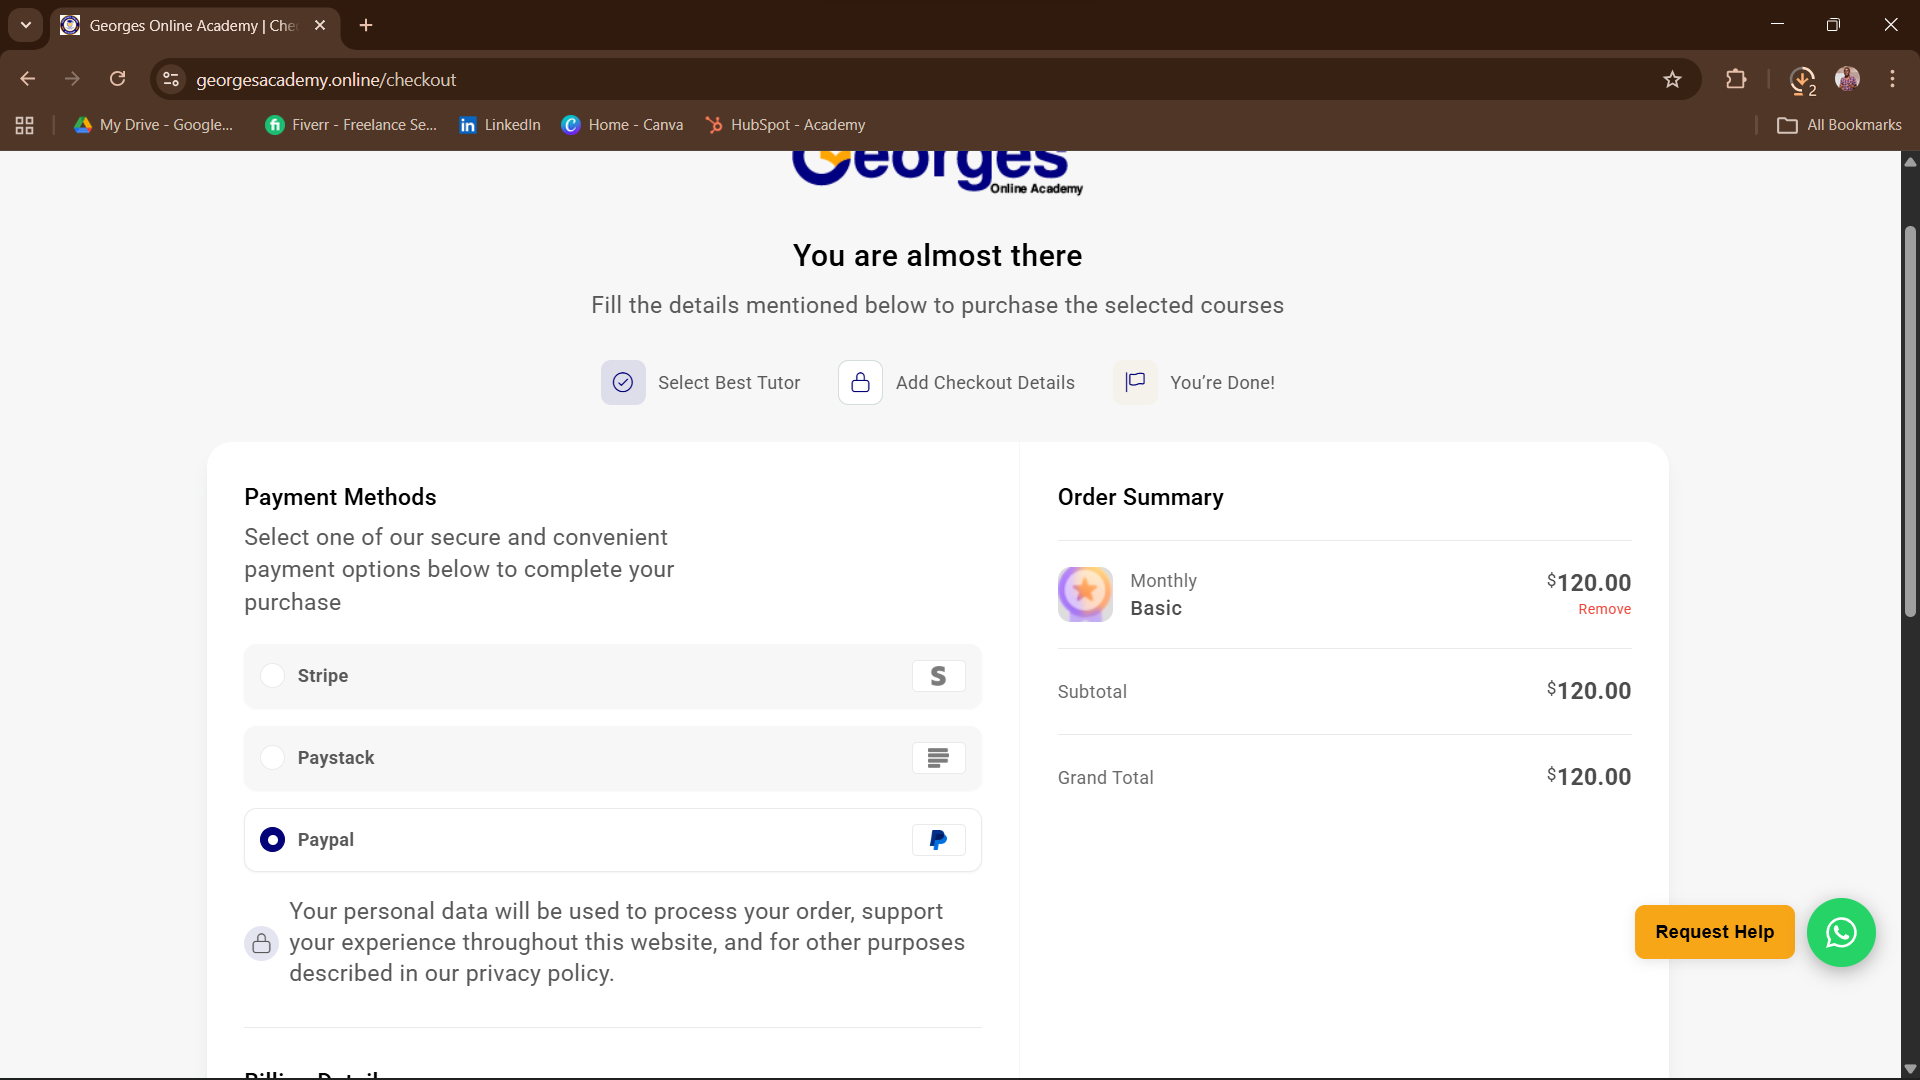
Task: Select the Paystack payment radio button
Action: coord(272,758)
